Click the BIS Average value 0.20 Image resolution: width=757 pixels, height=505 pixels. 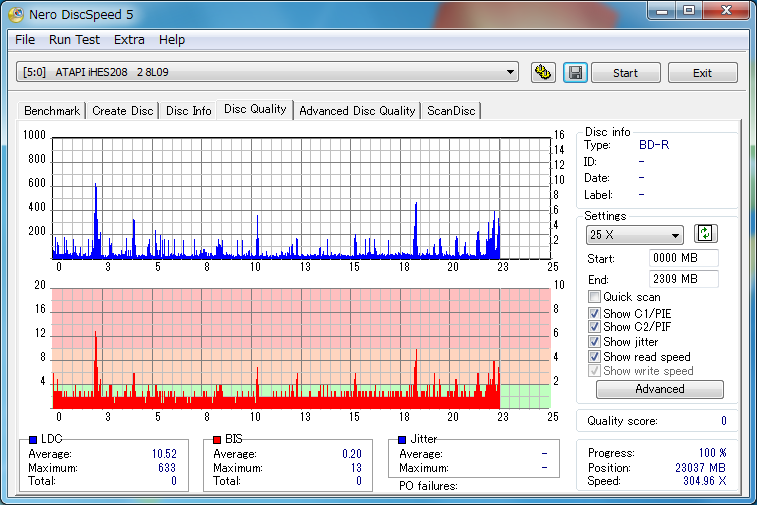[x=351, y=454]
